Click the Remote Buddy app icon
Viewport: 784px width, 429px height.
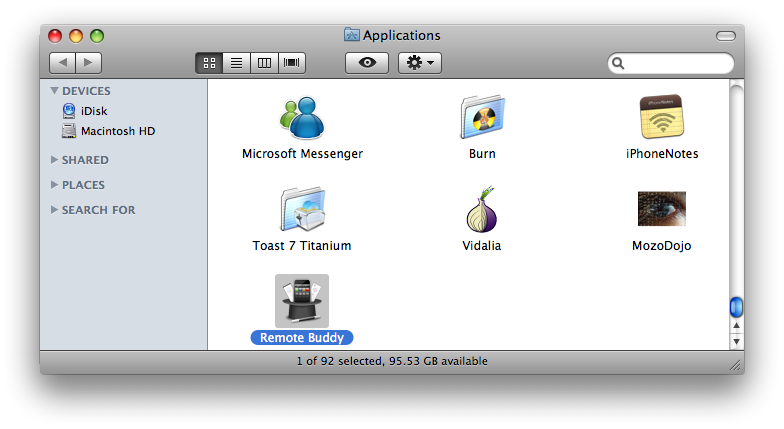(x=302, y=300)
